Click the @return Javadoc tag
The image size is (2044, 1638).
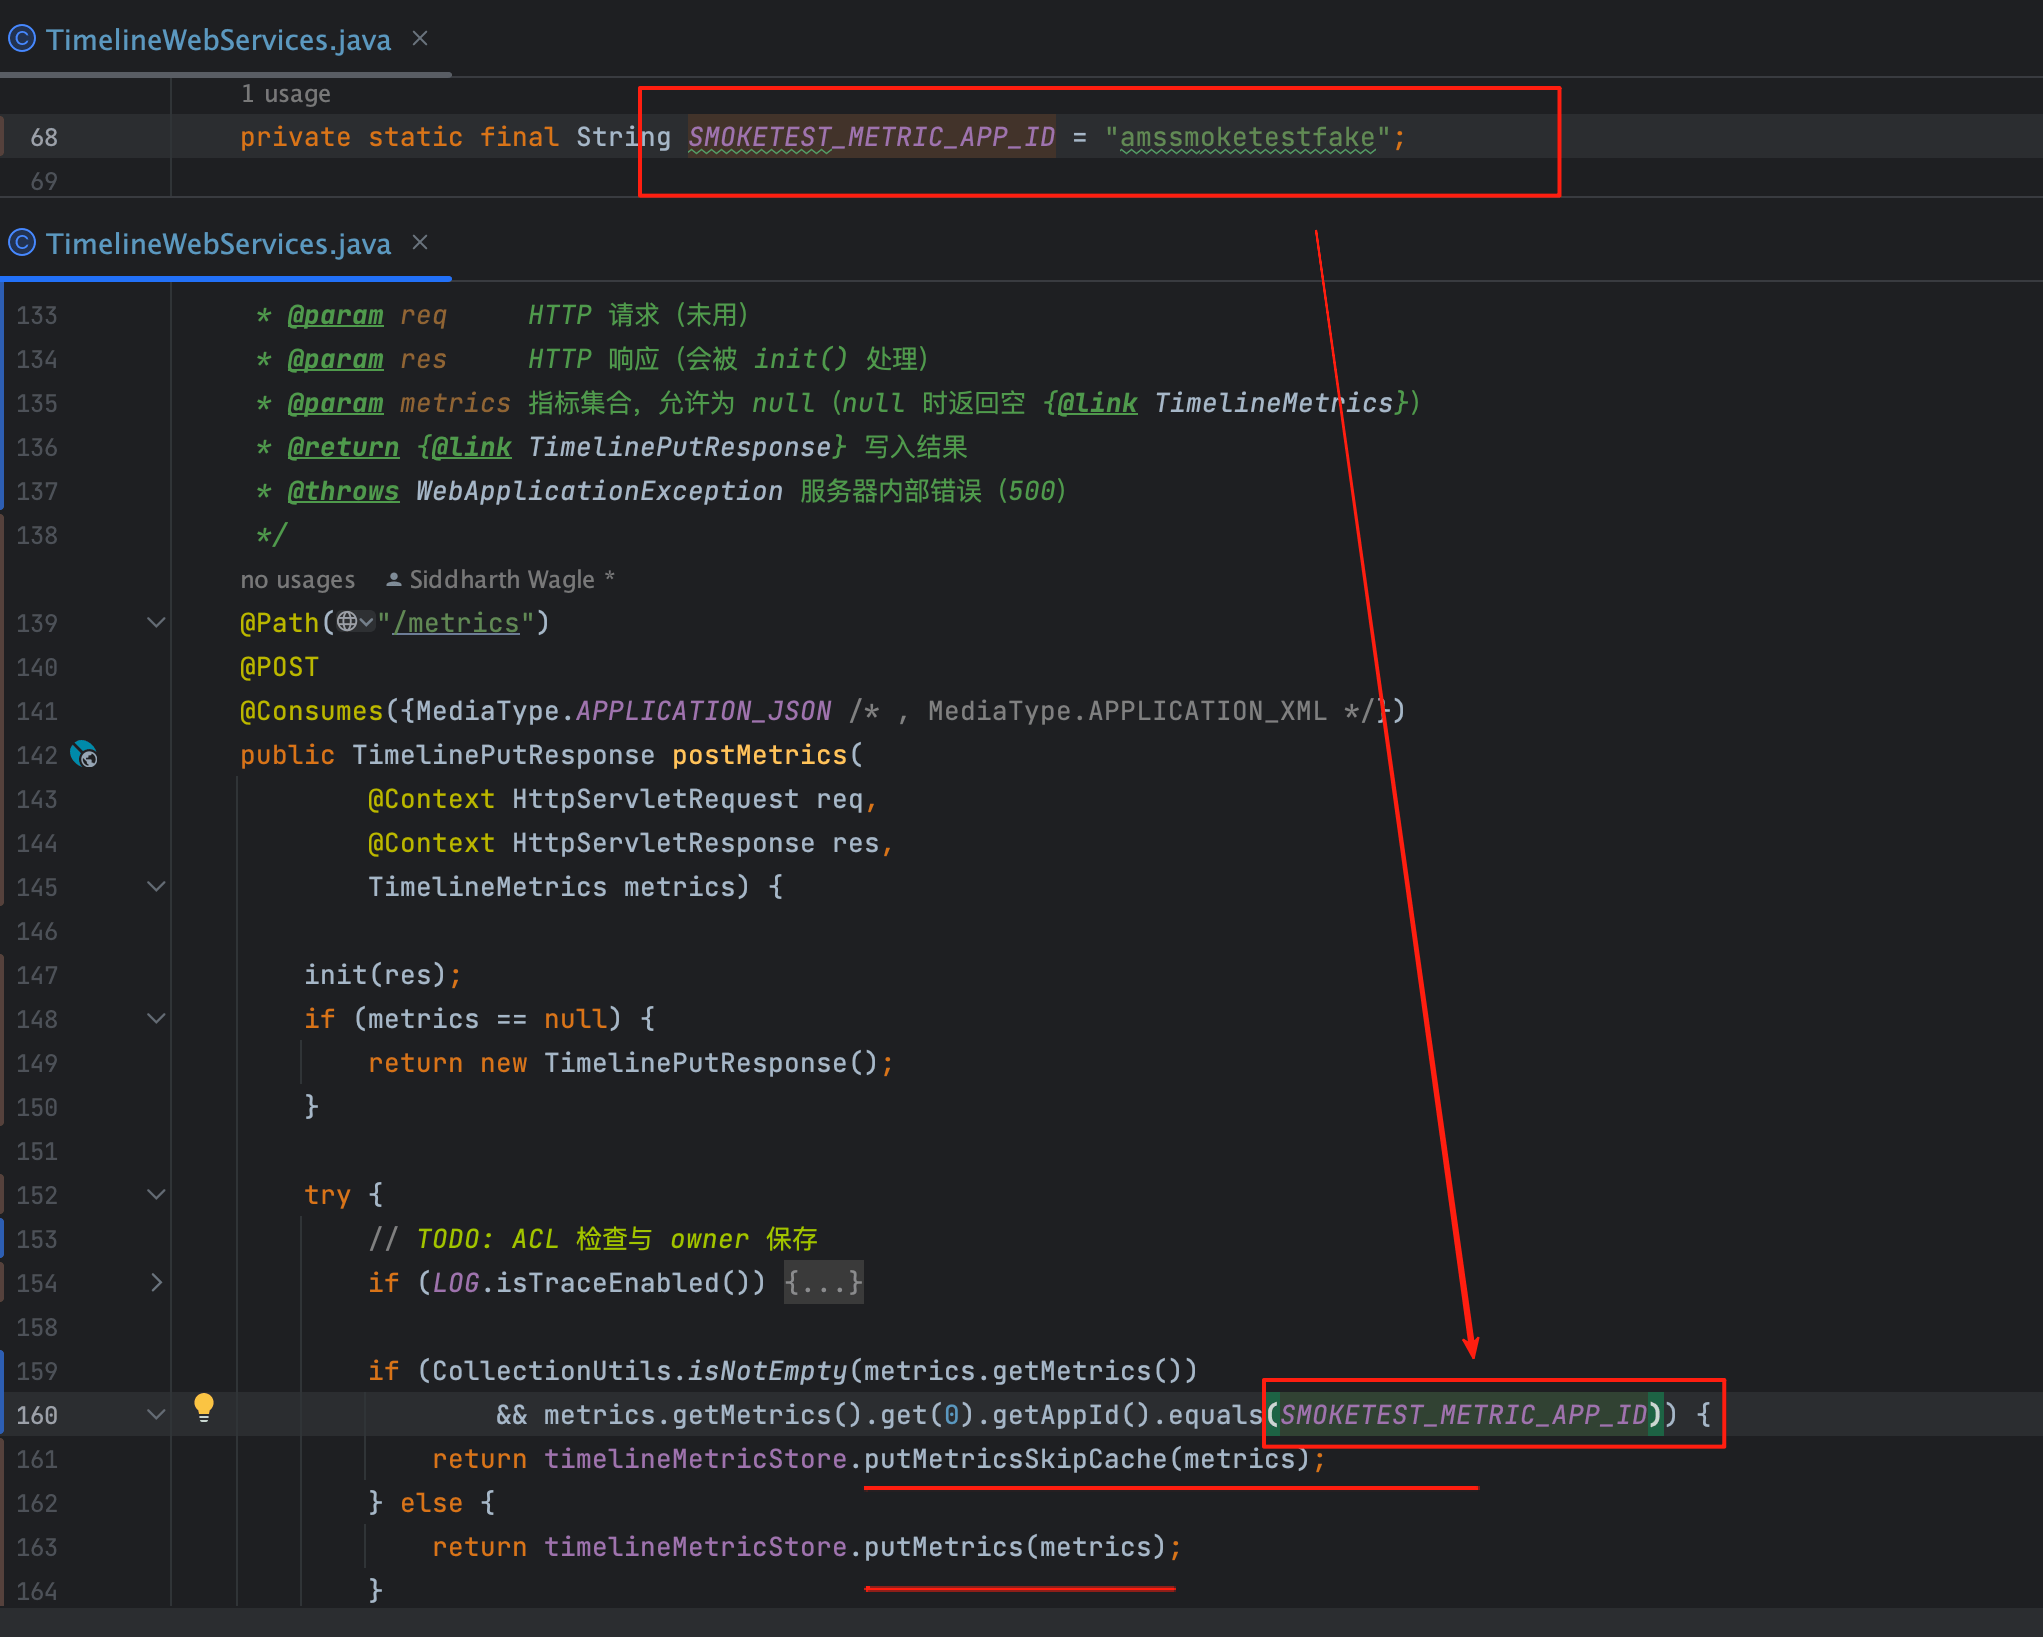pos(343,447)
